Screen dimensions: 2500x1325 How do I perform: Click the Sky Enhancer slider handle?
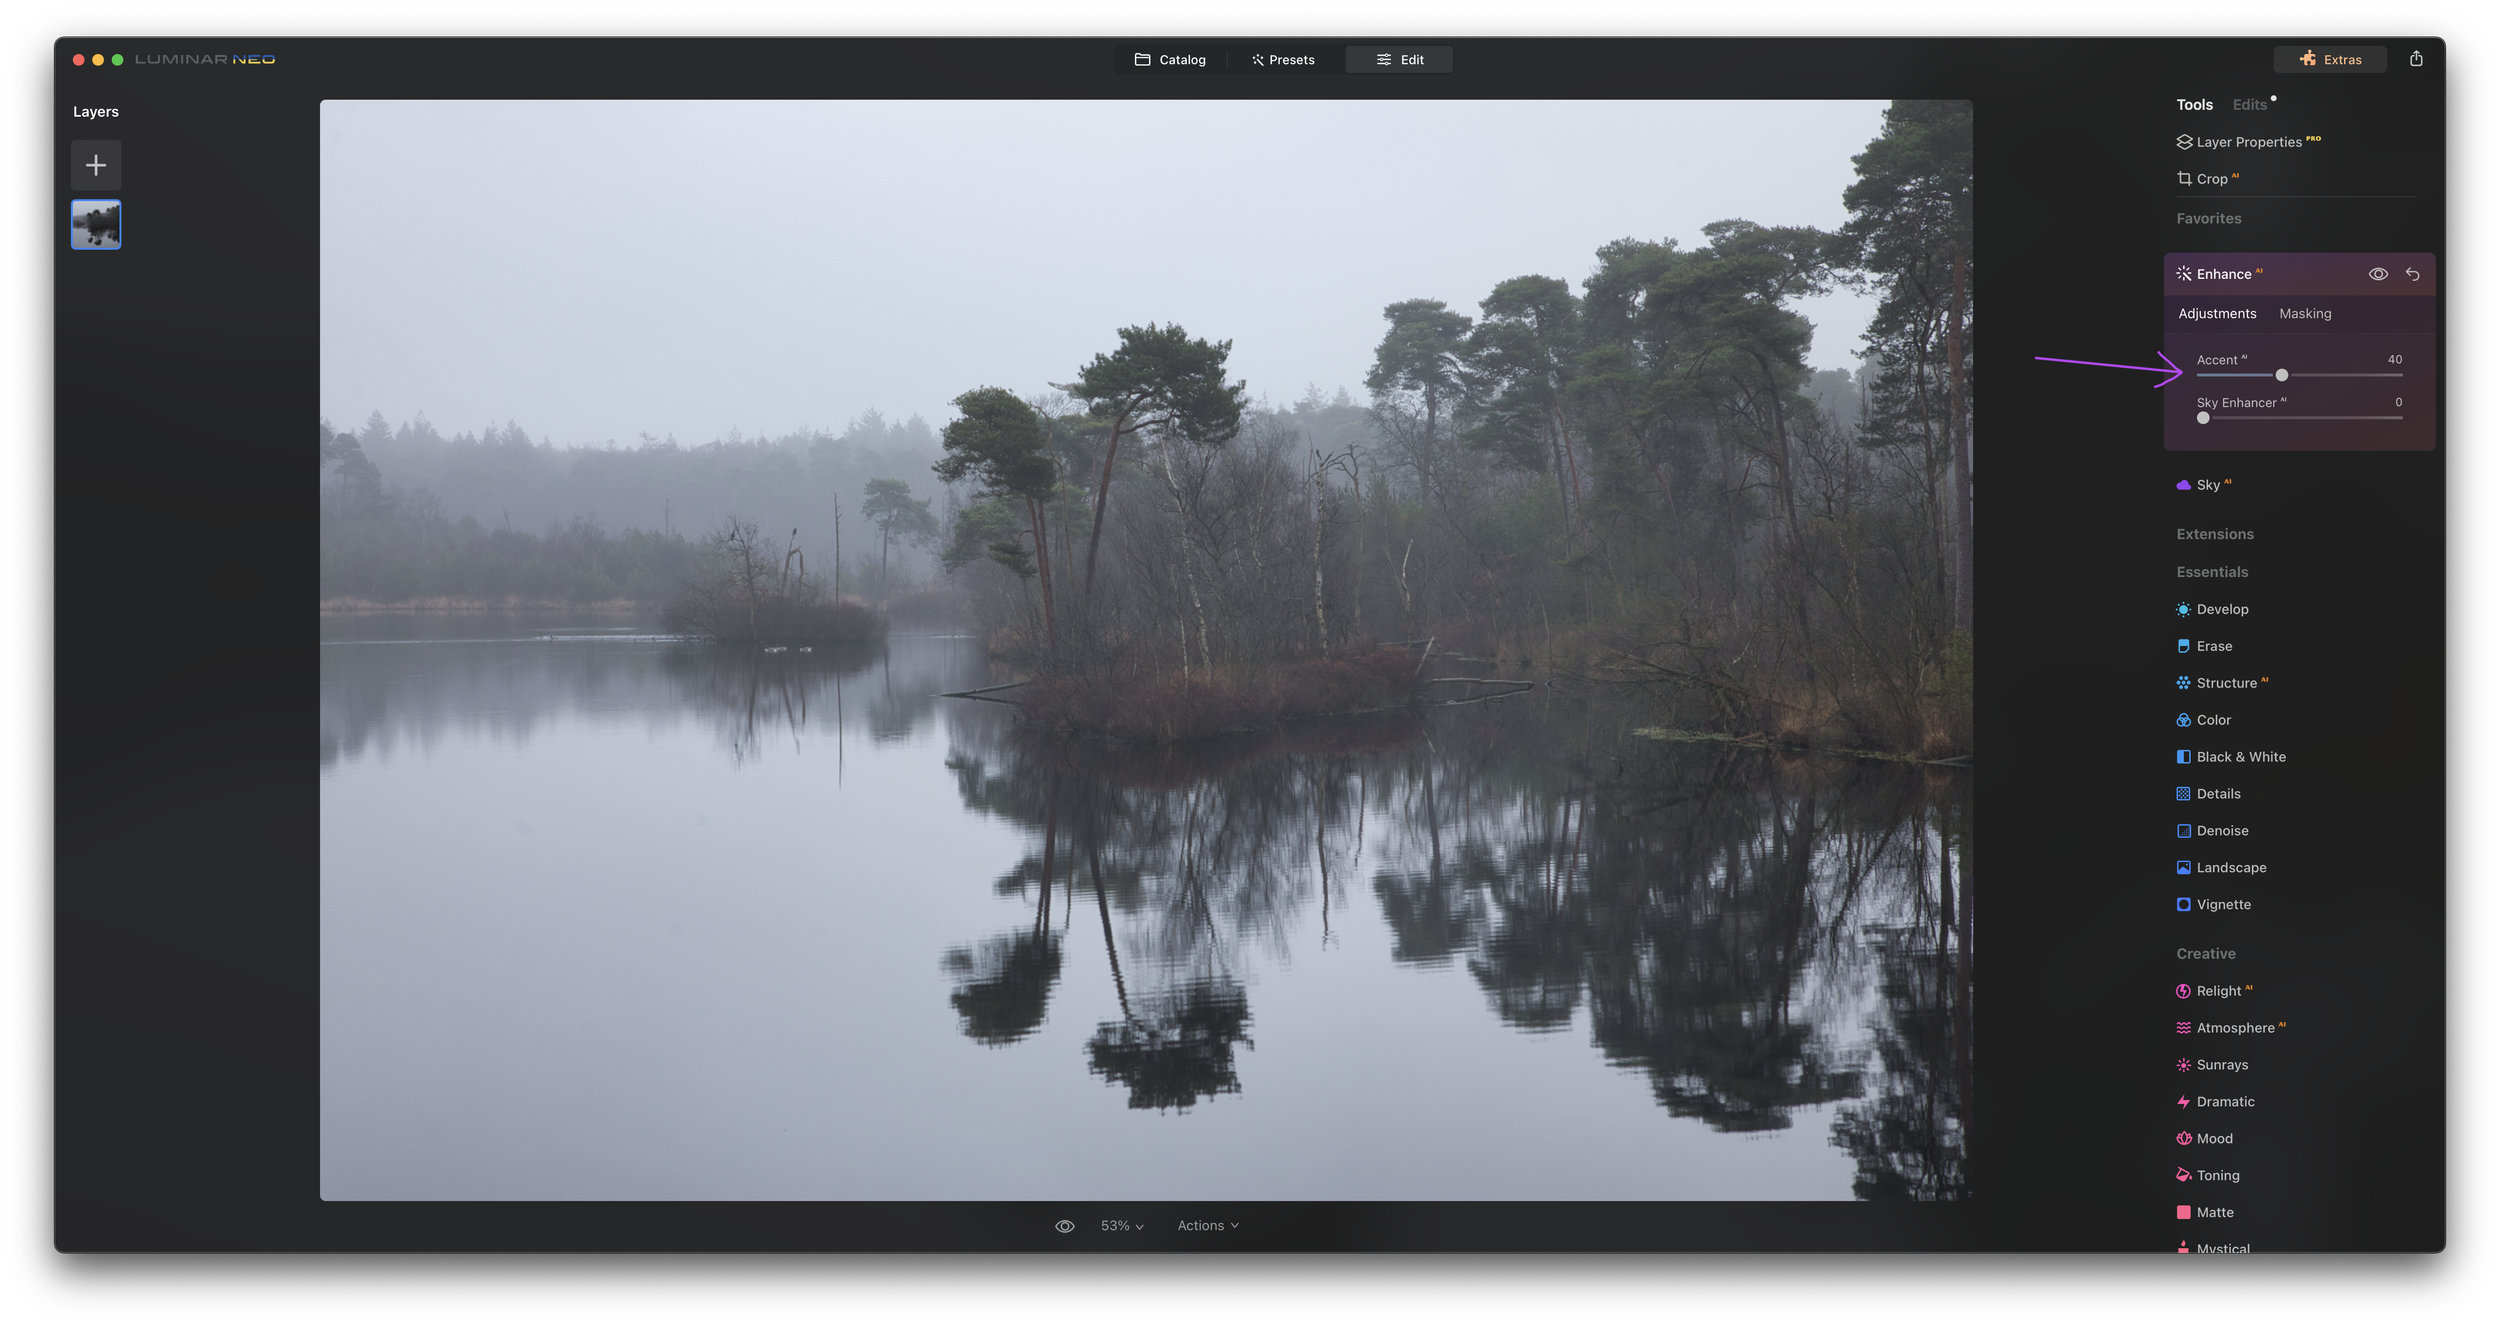click(2203, 418)
